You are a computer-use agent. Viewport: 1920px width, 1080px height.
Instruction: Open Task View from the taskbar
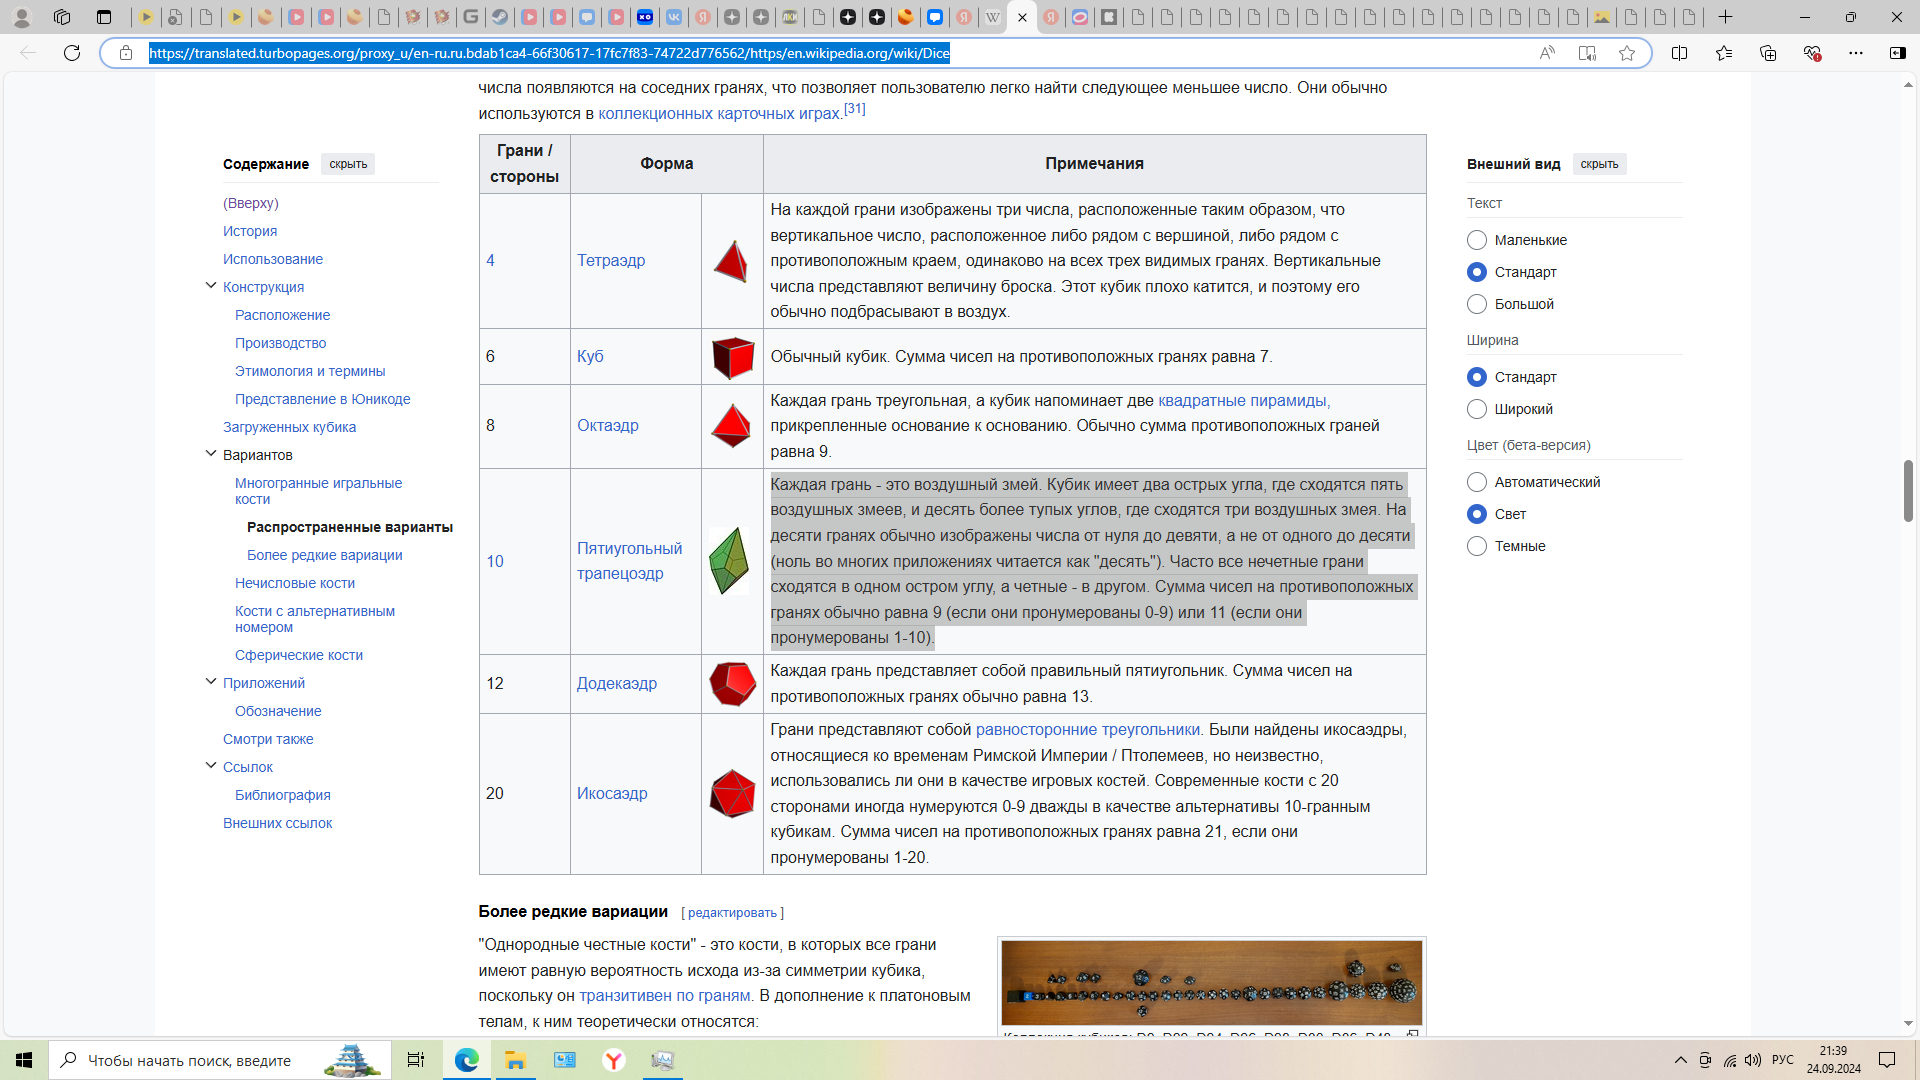click(416, 1060)
